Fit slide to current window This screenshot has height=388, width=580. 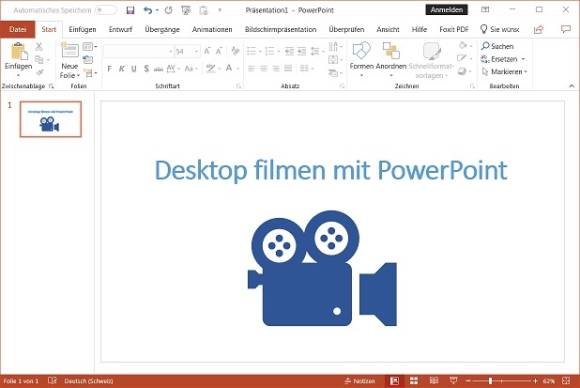[566, 381]
